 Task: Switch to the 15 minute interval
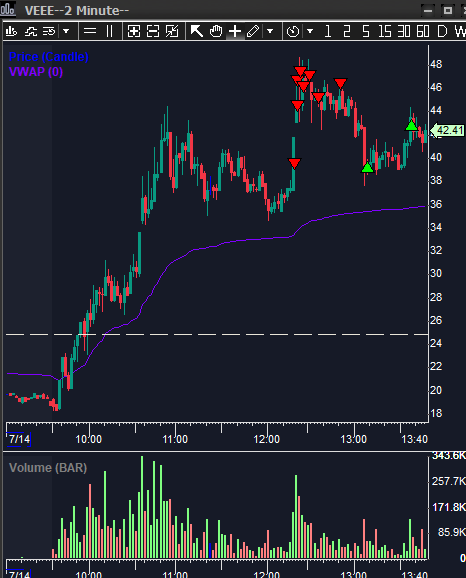click(385, 31)
